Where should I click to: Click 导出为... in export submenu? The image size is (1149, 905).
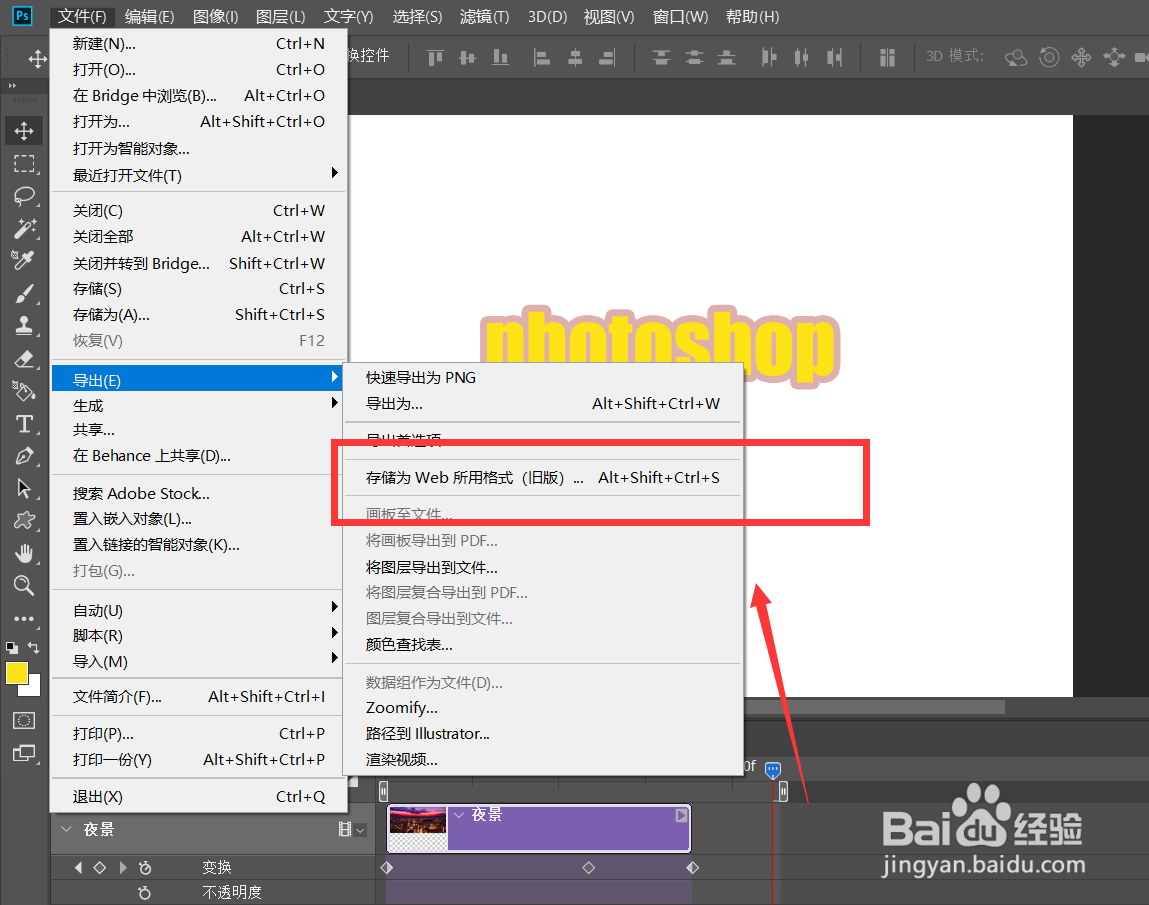pos(543,404)
